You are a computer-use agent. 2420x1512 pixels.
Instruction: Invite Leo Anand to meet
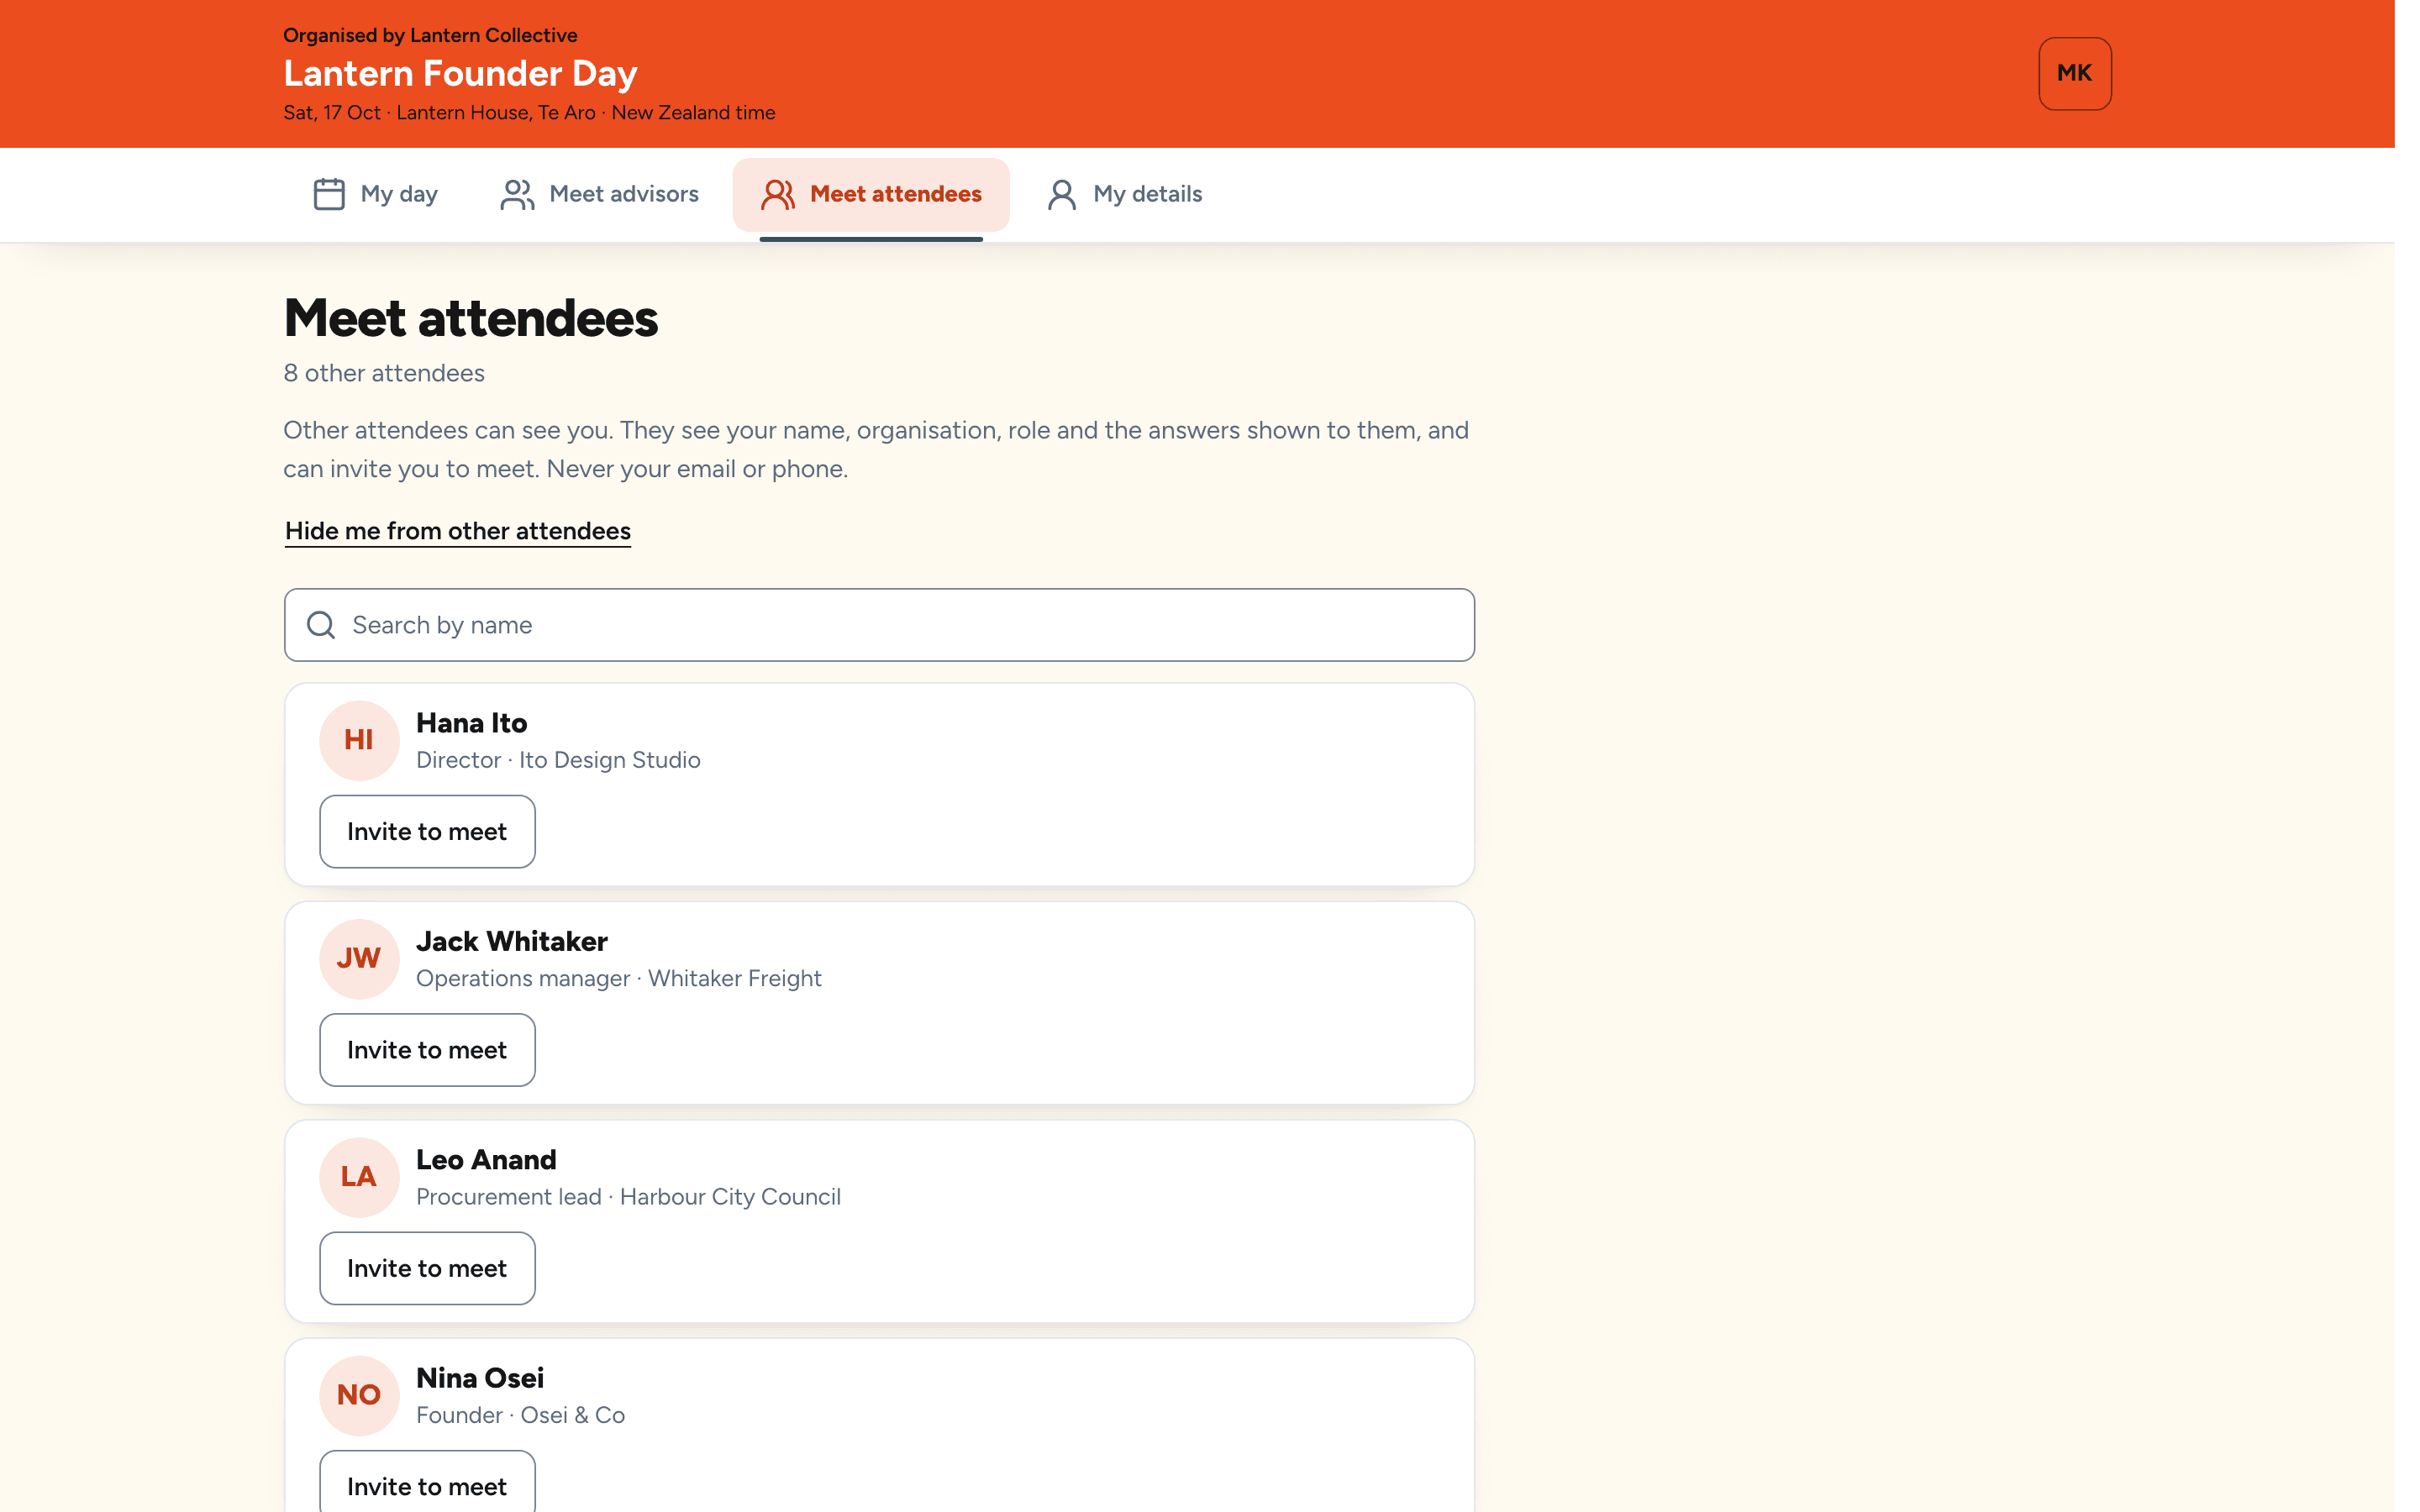click(x=427, y=1268)
